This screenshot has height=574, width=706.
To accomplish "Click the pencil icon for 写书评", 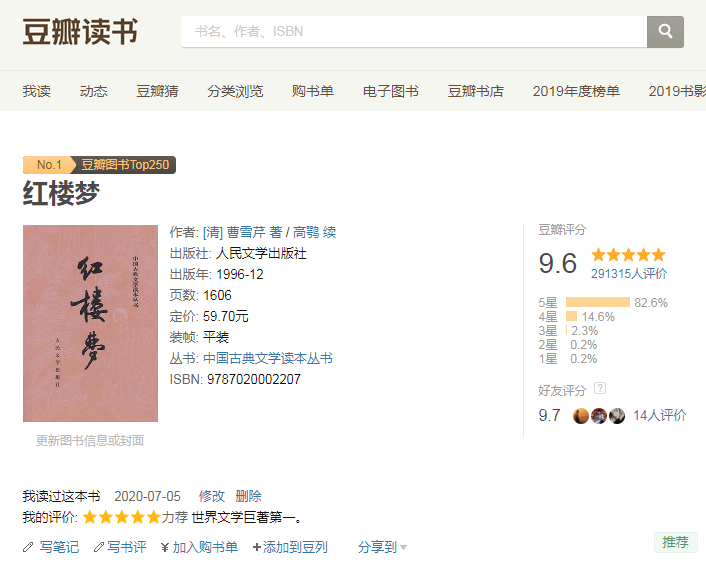I will coord(98,547).
